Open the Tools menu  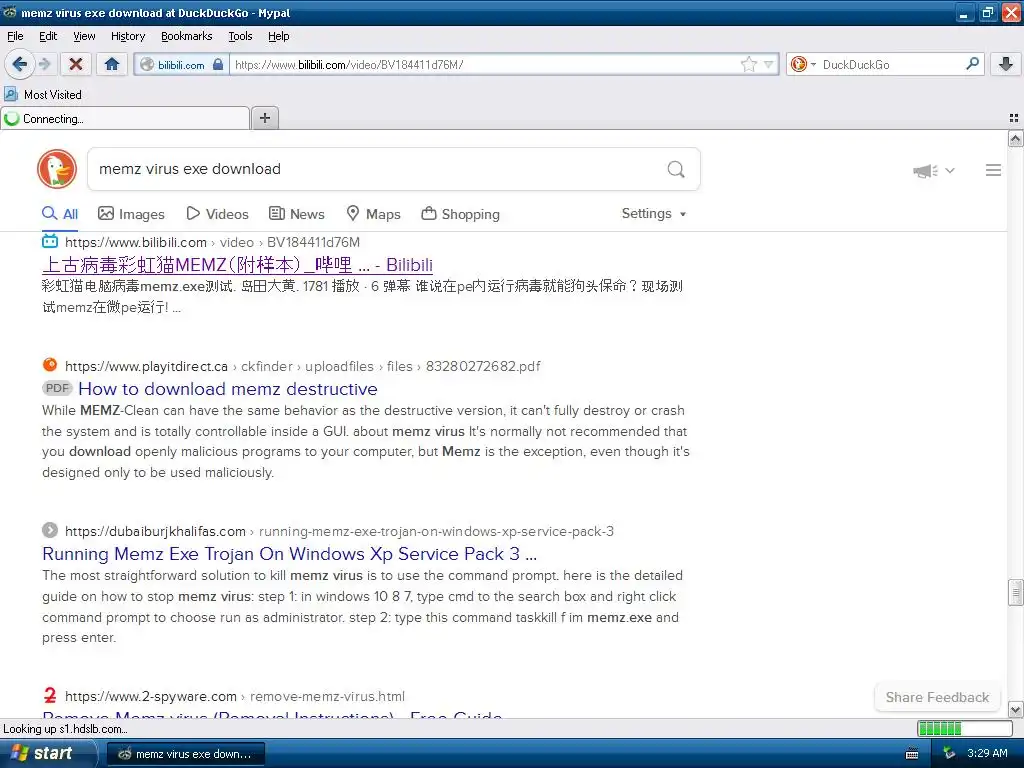point(240,36)
